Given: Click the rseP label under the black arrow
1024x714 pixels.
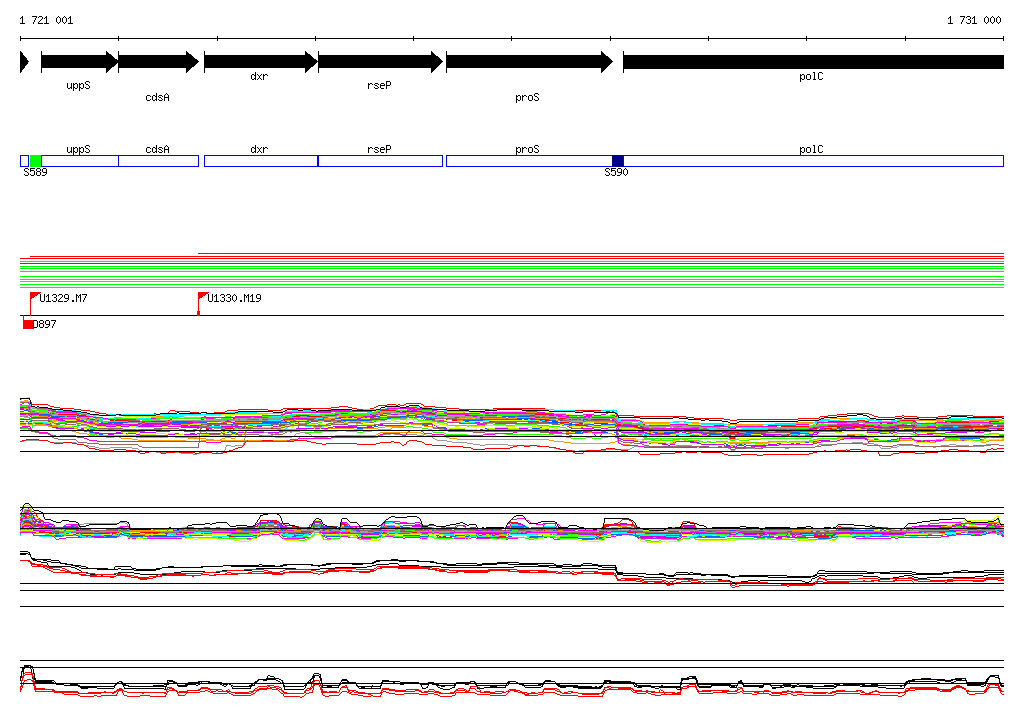Looking at the screenshot, I should tap(379, 86).
